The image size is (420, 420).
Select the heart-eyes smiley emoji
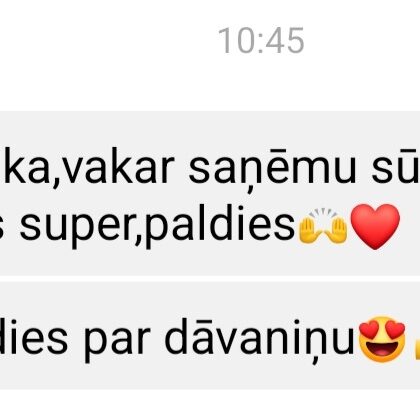point(383,339)
